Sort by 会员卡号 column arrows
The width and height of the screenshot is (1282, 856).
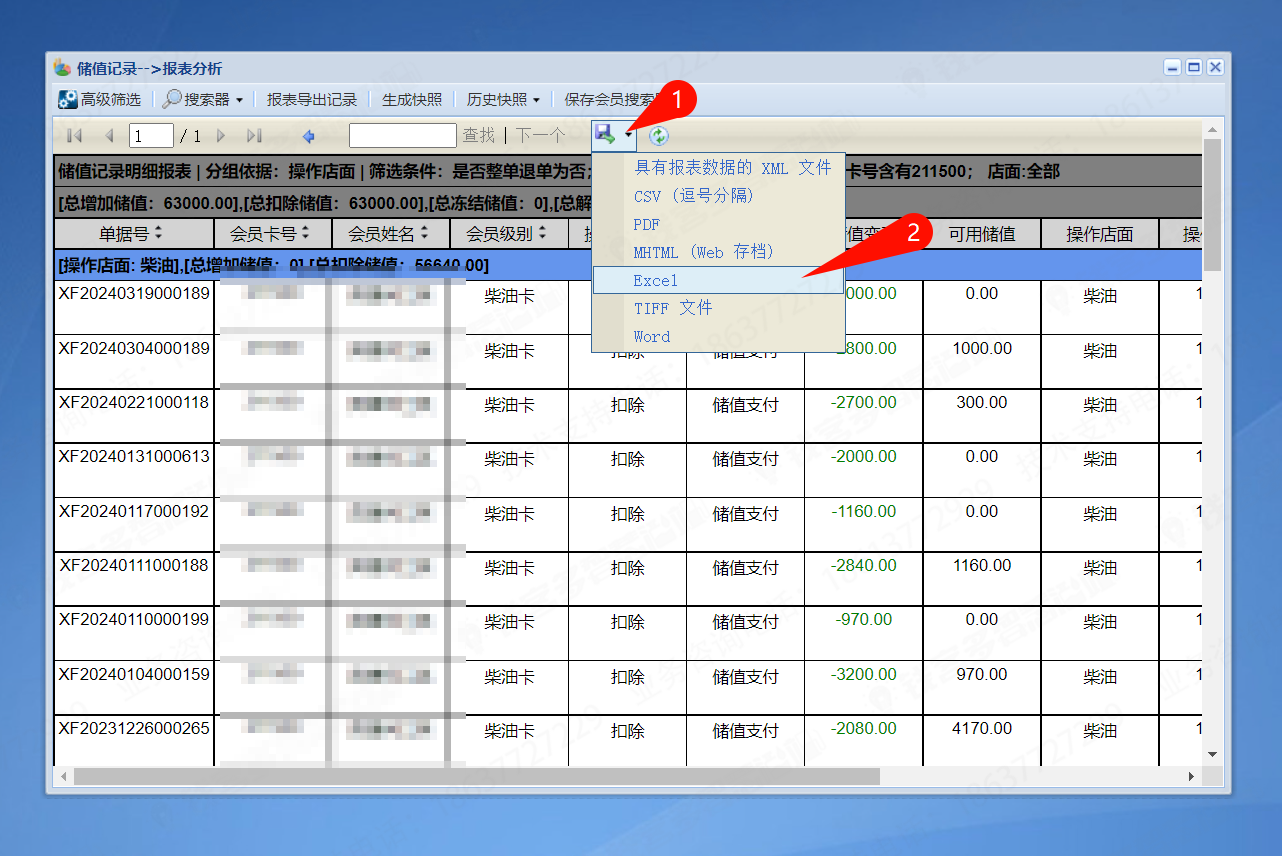point(305,234)
